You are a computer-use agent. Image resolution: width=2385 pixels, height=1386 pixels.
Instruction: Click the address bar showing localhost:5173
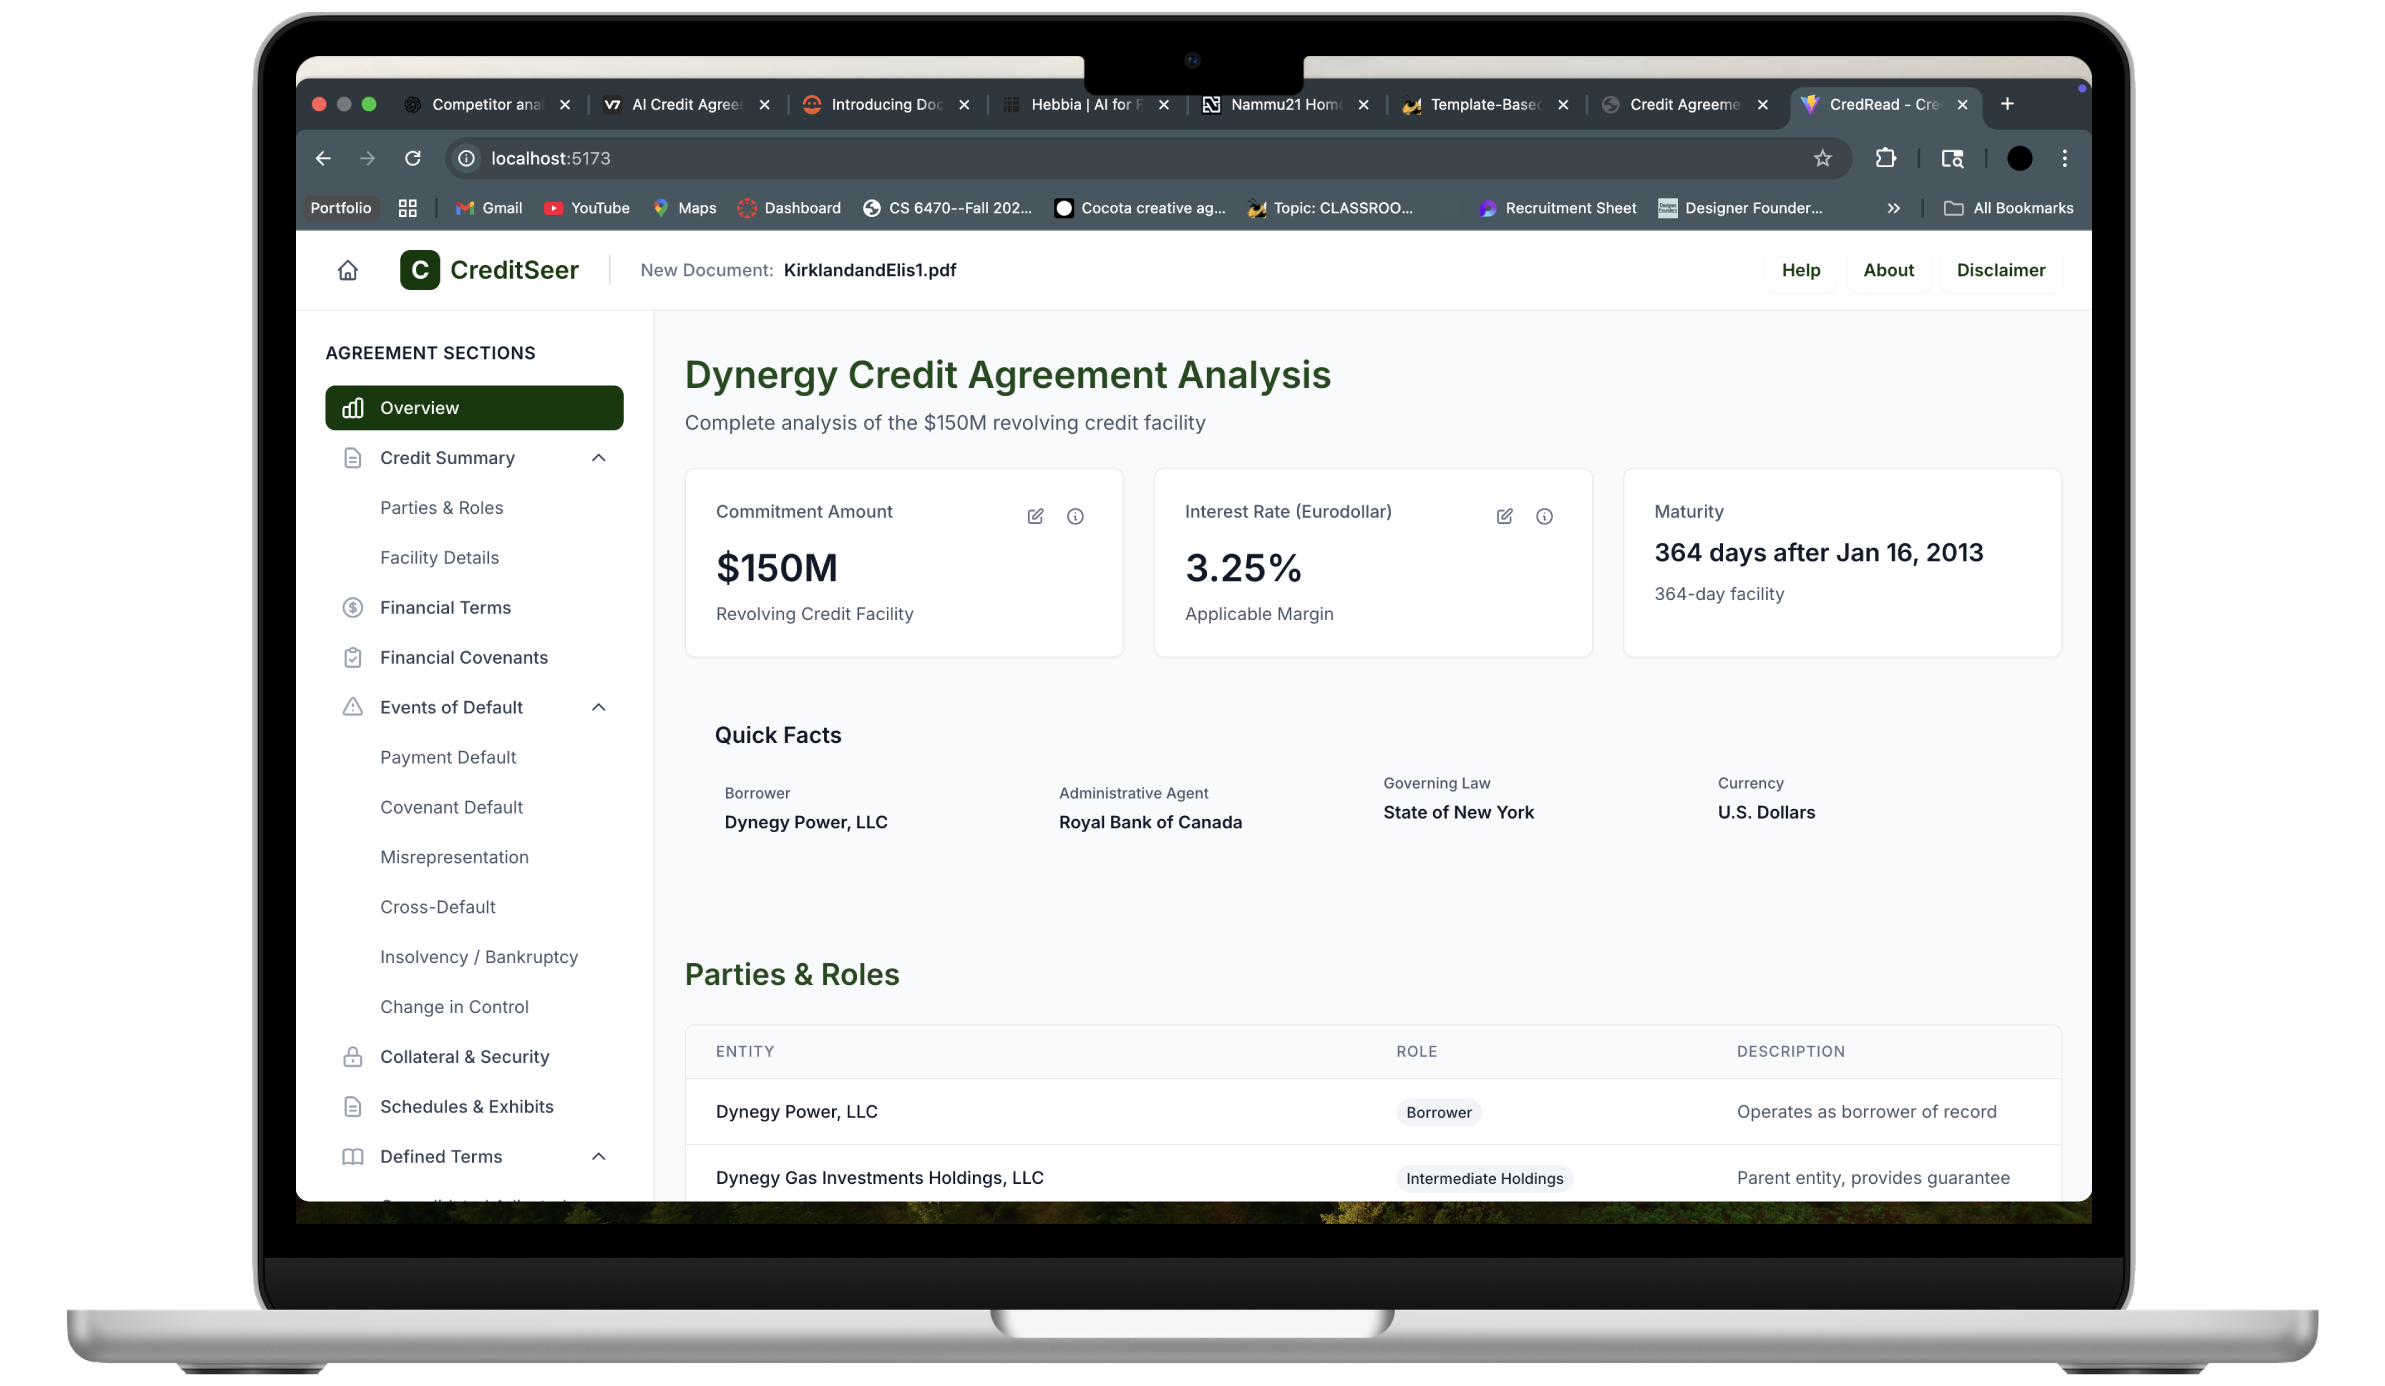pos(550,158)
